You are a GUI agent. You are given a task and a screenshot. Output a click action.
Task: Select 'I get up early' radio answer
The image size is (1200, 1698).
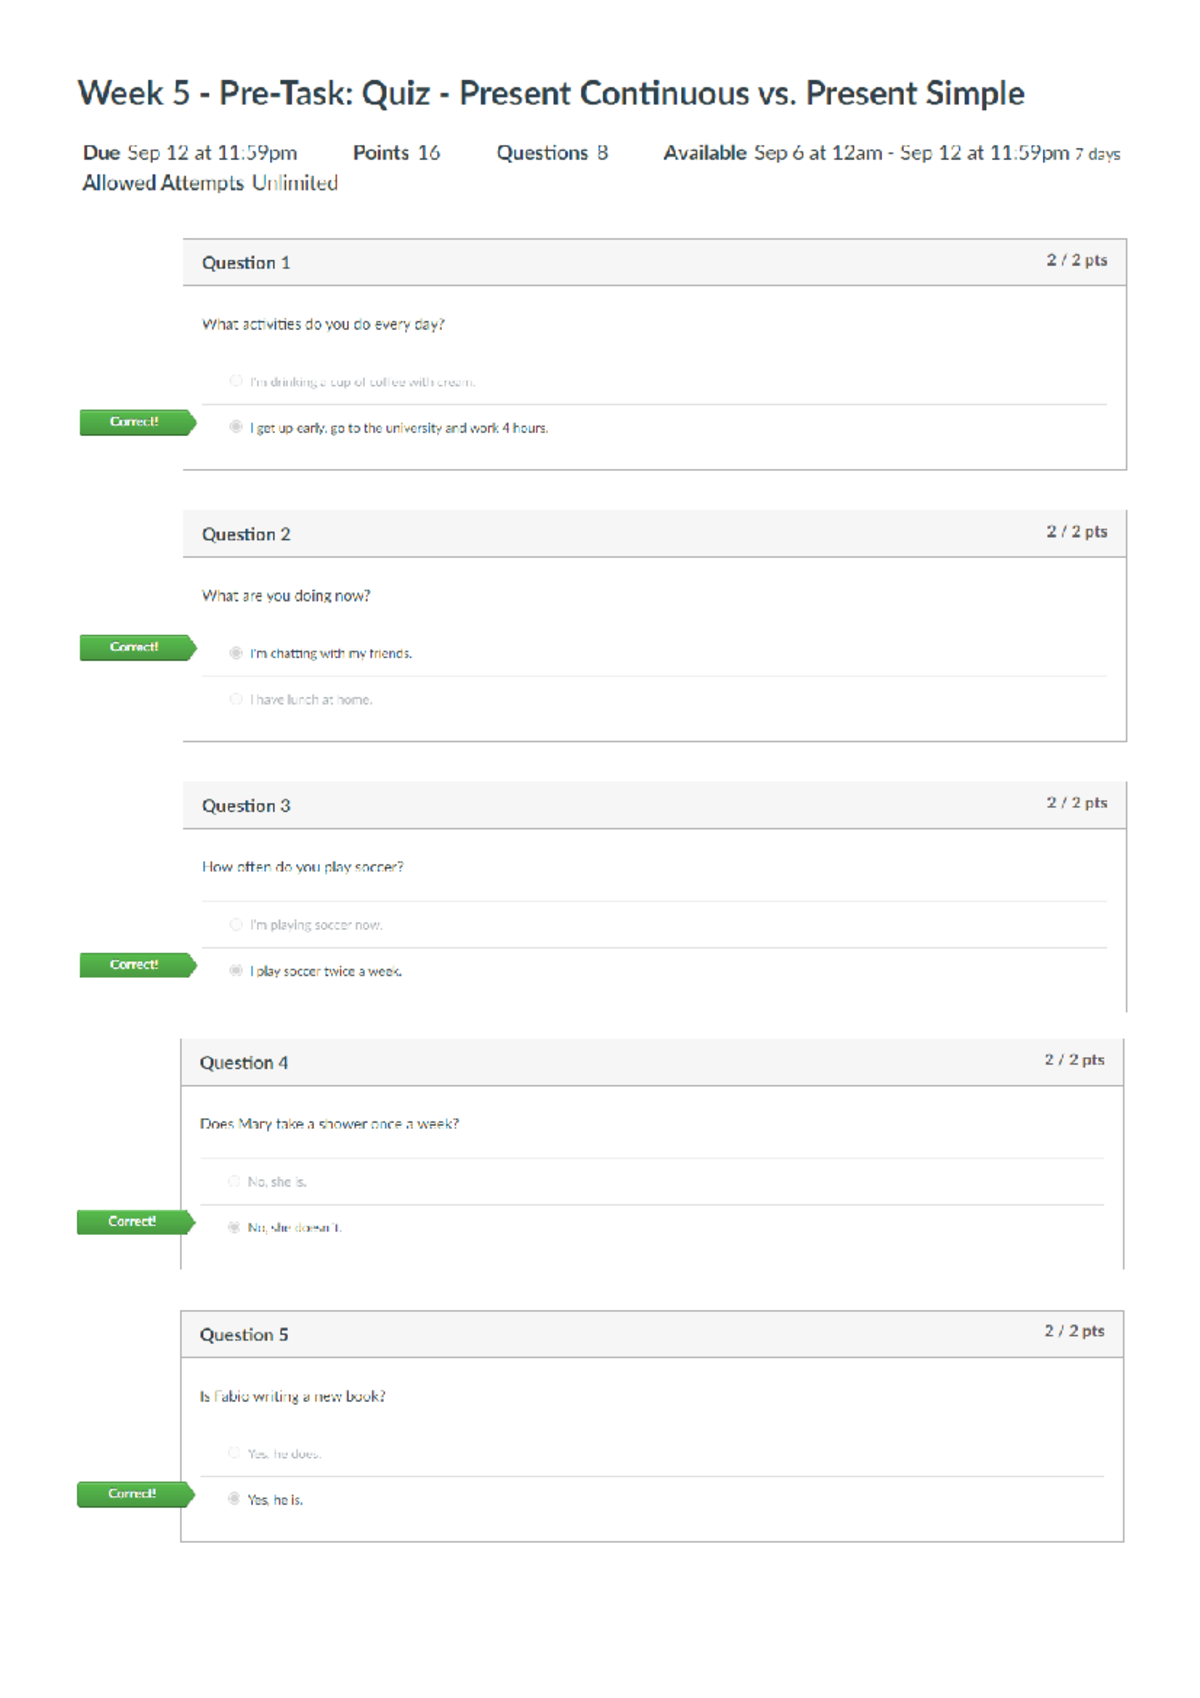236,427
